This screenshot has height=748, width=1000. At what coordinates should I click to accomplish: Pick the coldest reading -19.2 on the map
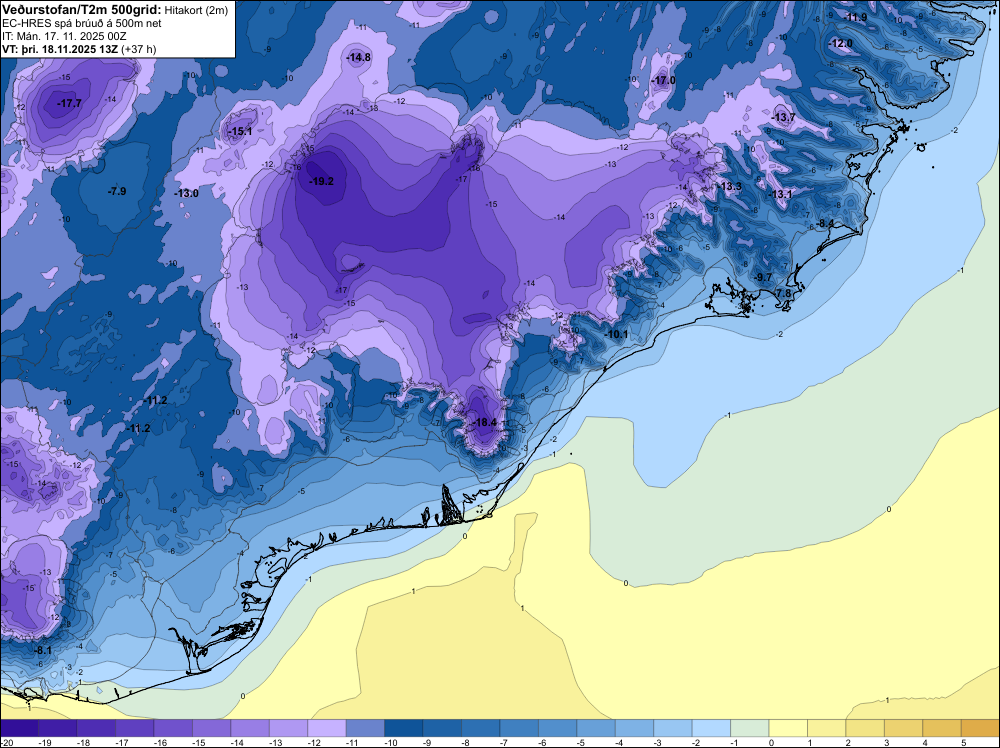point(321,181)
